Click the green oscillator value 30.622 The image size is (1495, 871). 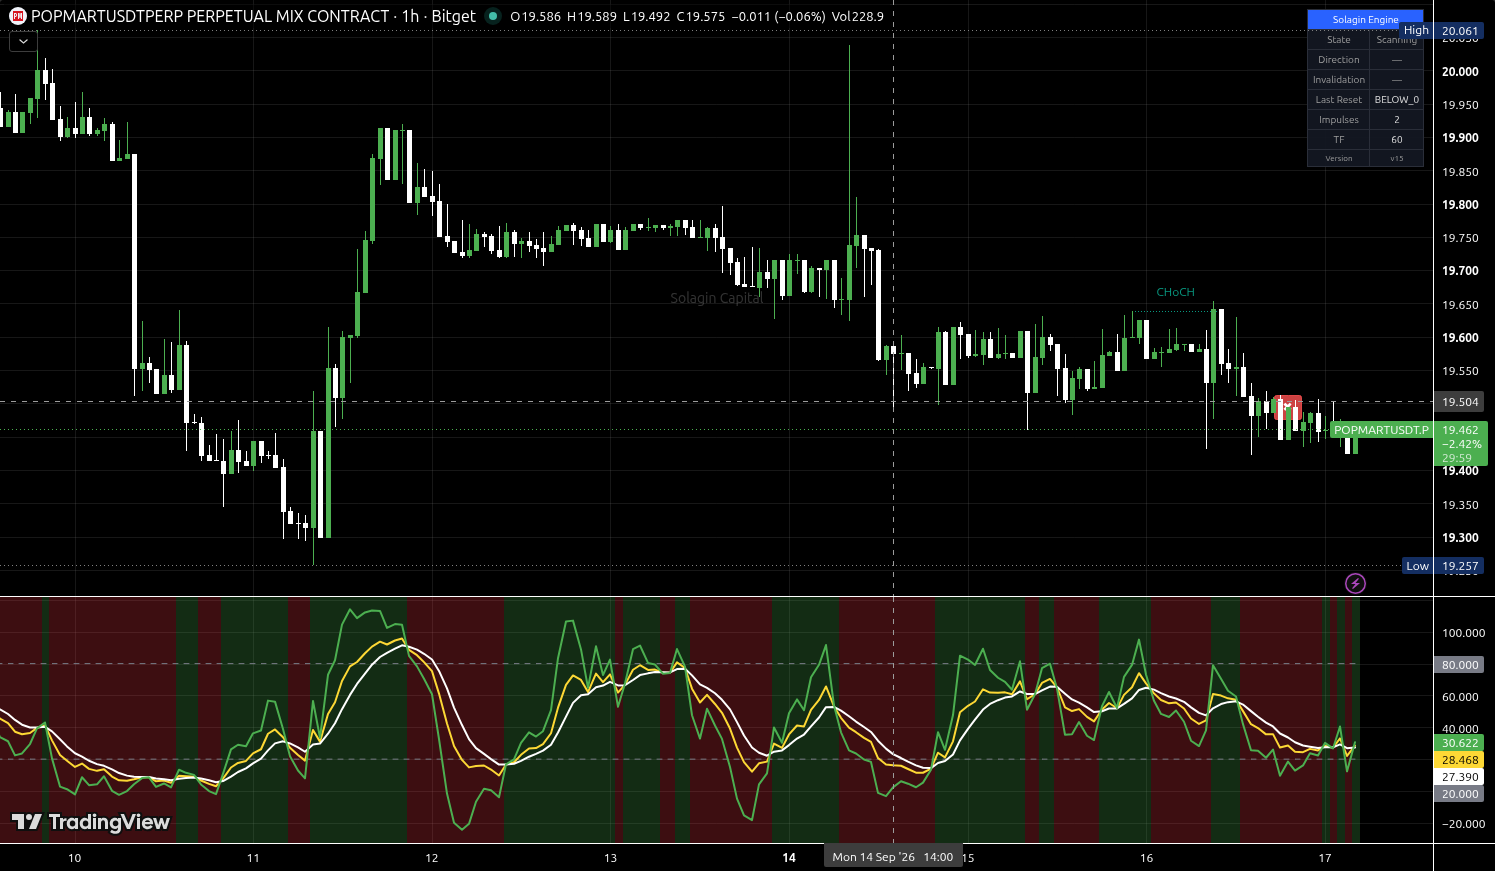1460,743
